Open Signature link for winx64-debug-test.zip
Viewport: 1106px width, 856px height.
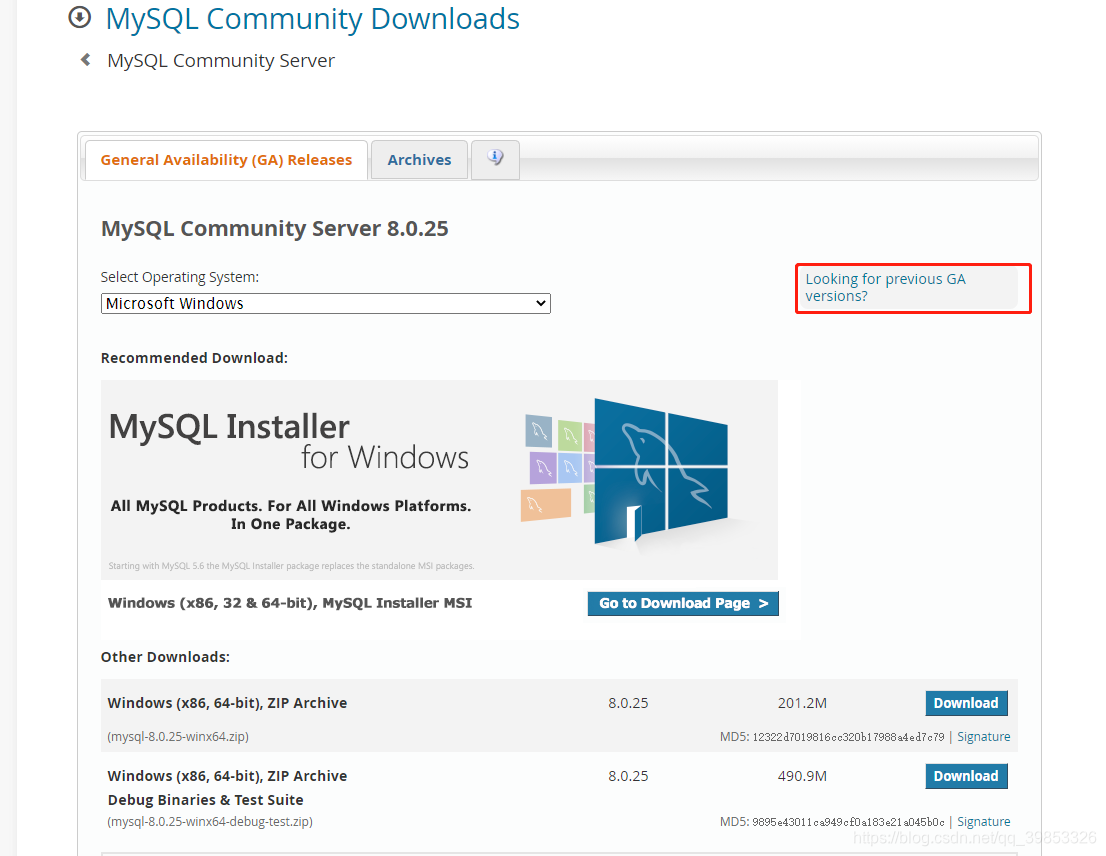[983, 821]
